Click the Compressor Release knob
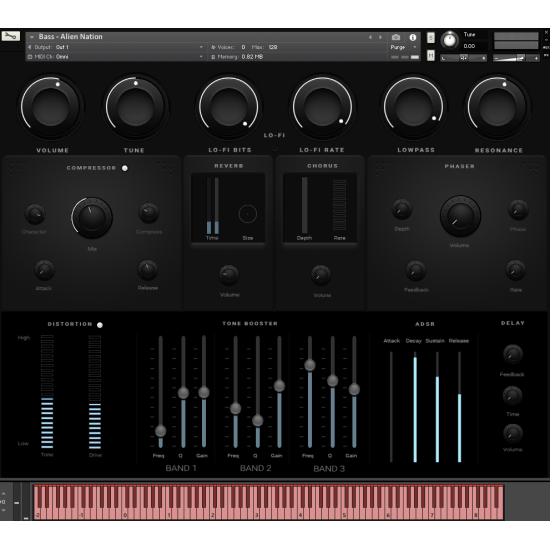Screen dimensions: 550x550 click(x=147, y=270)
